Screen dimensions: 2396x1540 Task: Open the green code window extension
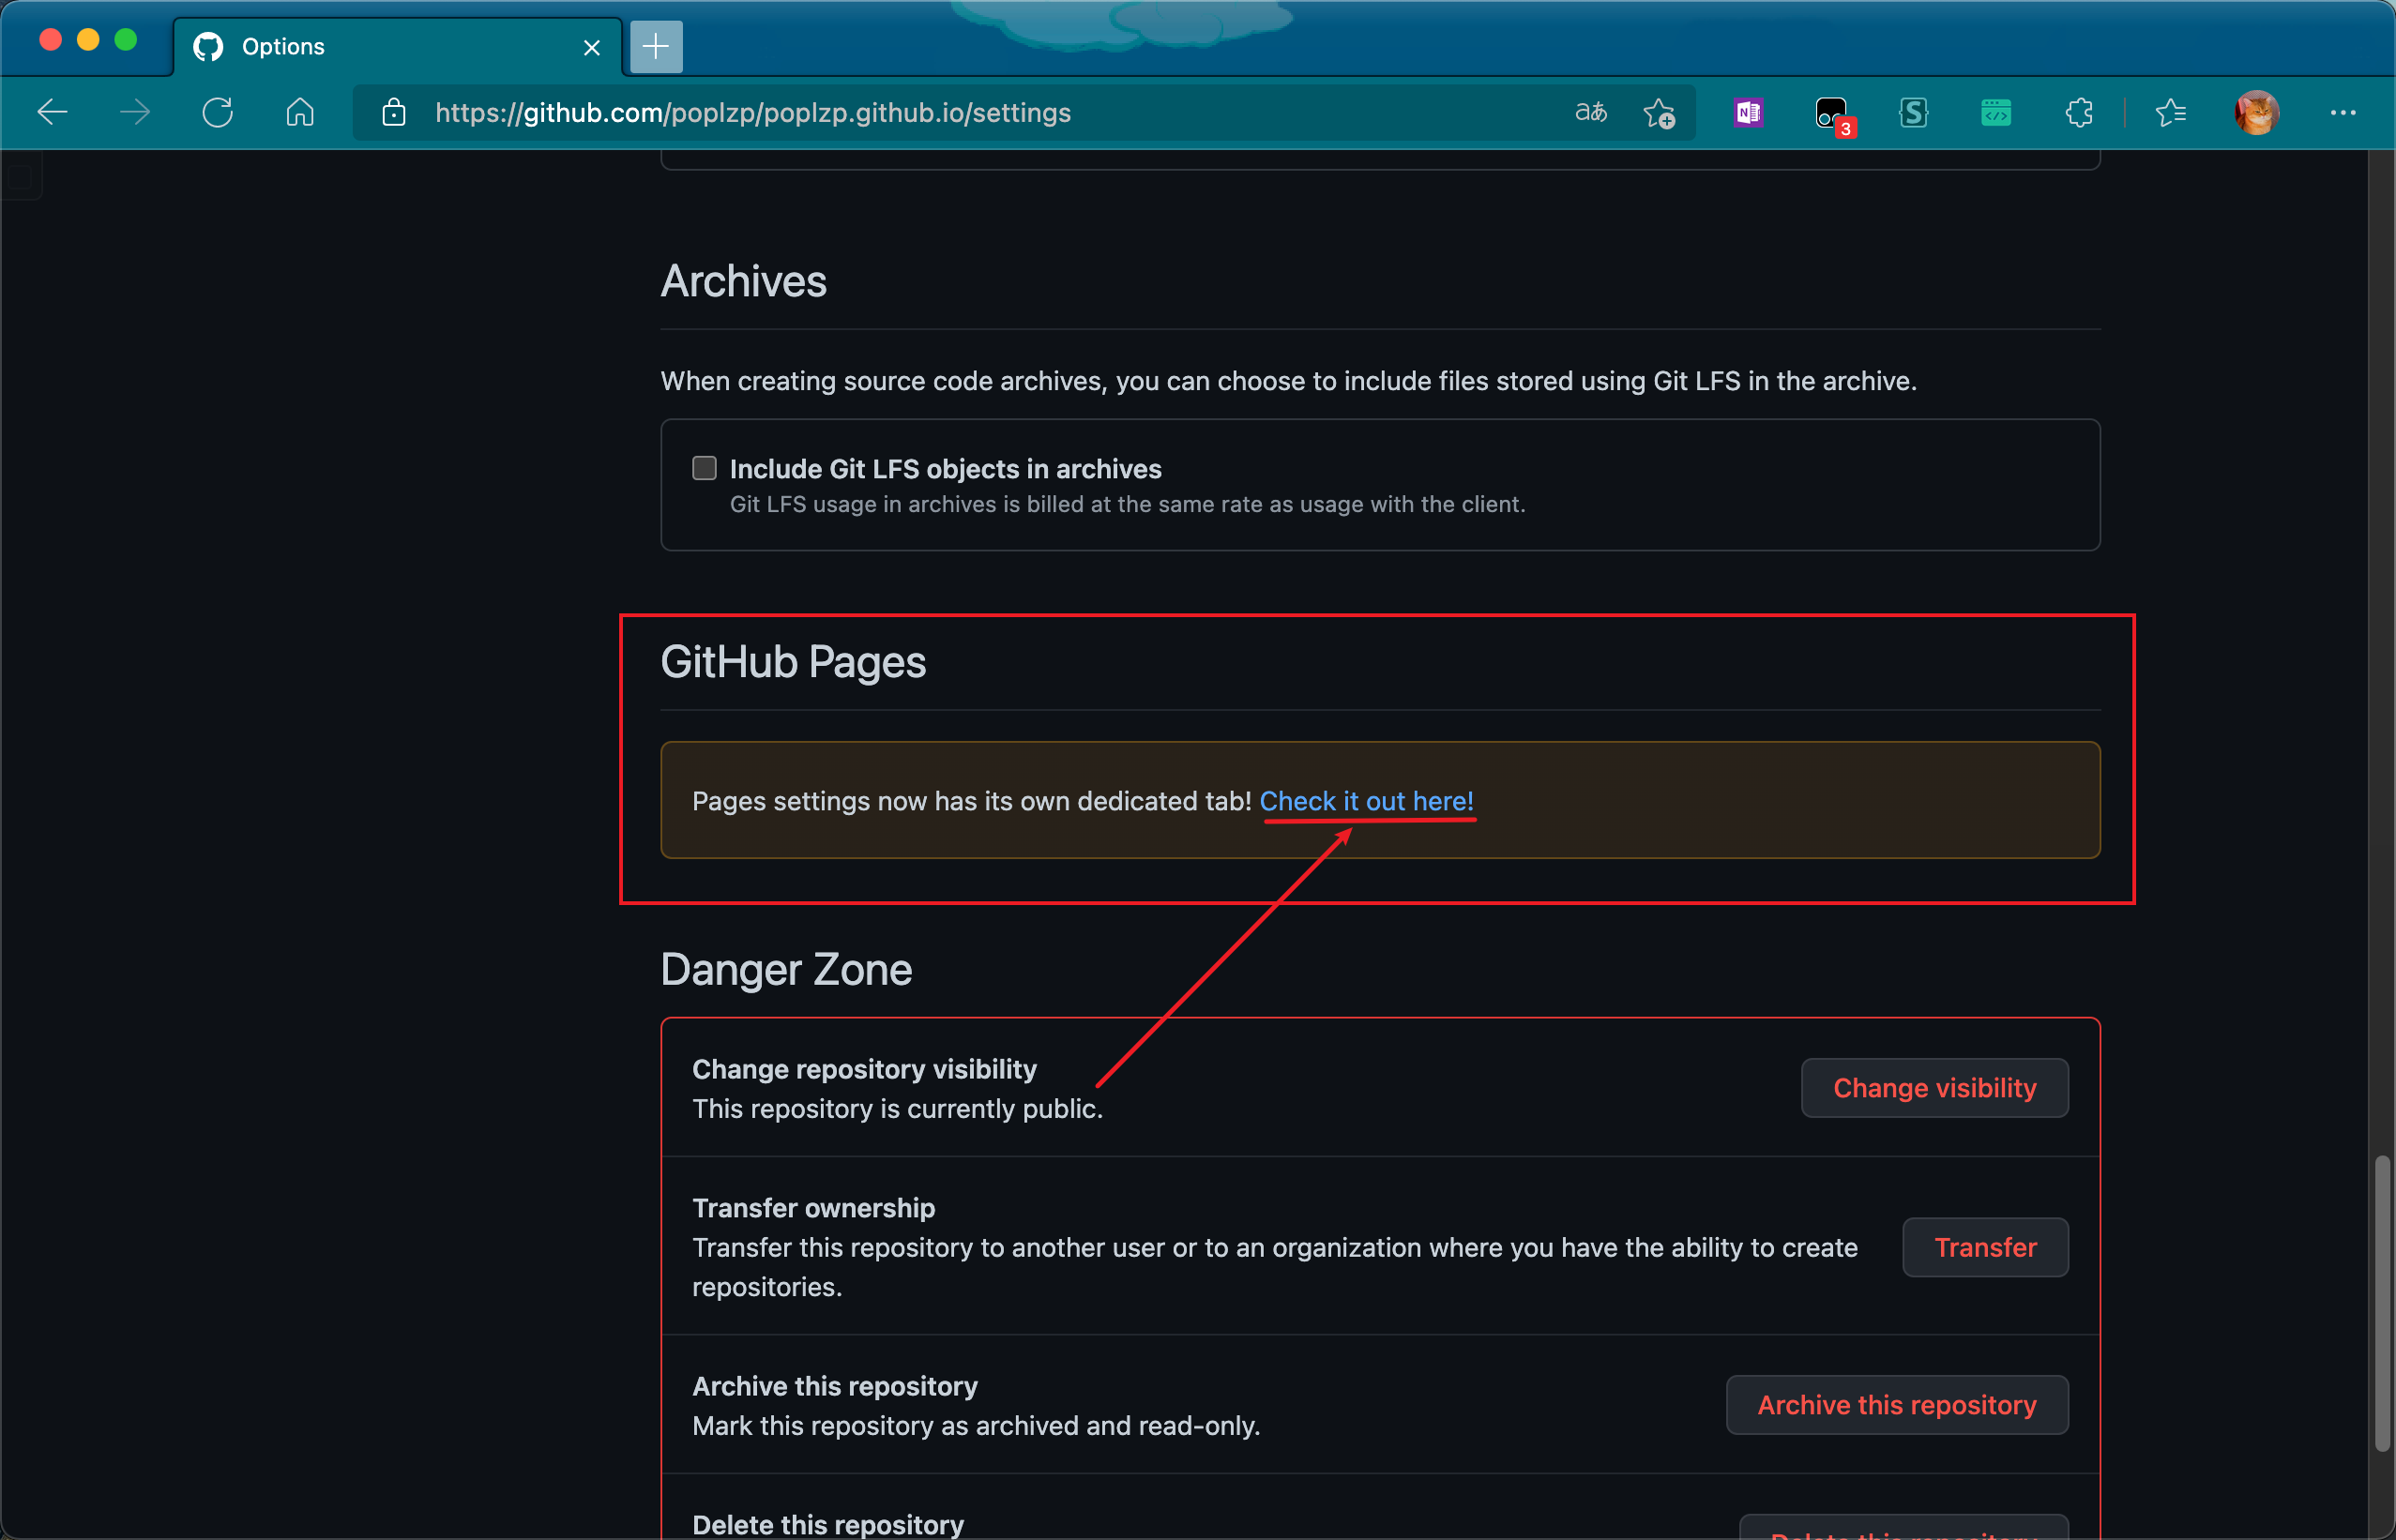[1996, 112]
